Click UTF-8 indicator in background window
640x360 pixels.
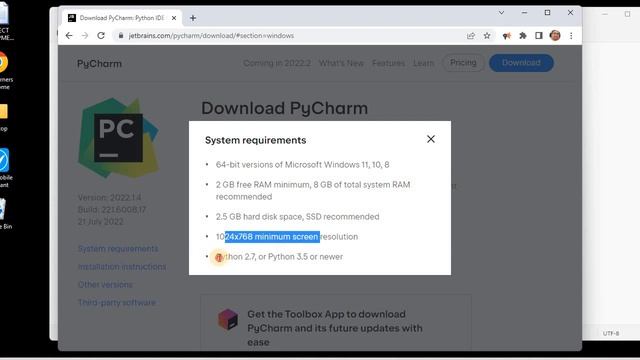[x=611, y=333]
